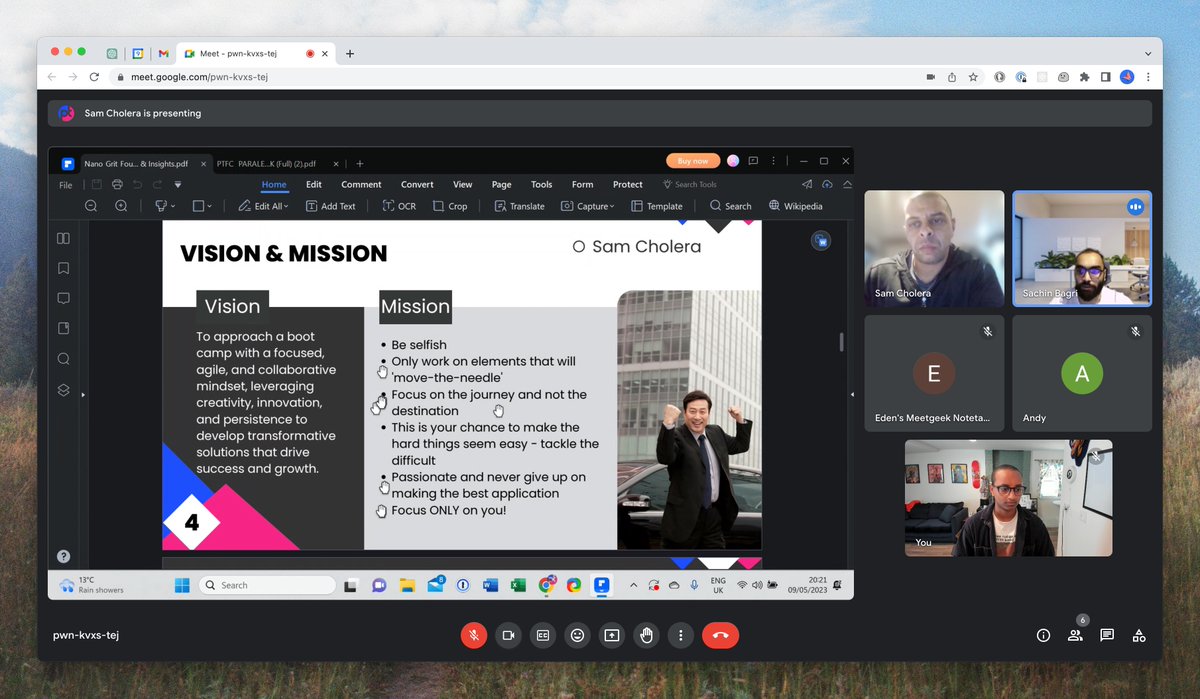
Task: Open the Edit ribbon tab
Action: (314, 184)
